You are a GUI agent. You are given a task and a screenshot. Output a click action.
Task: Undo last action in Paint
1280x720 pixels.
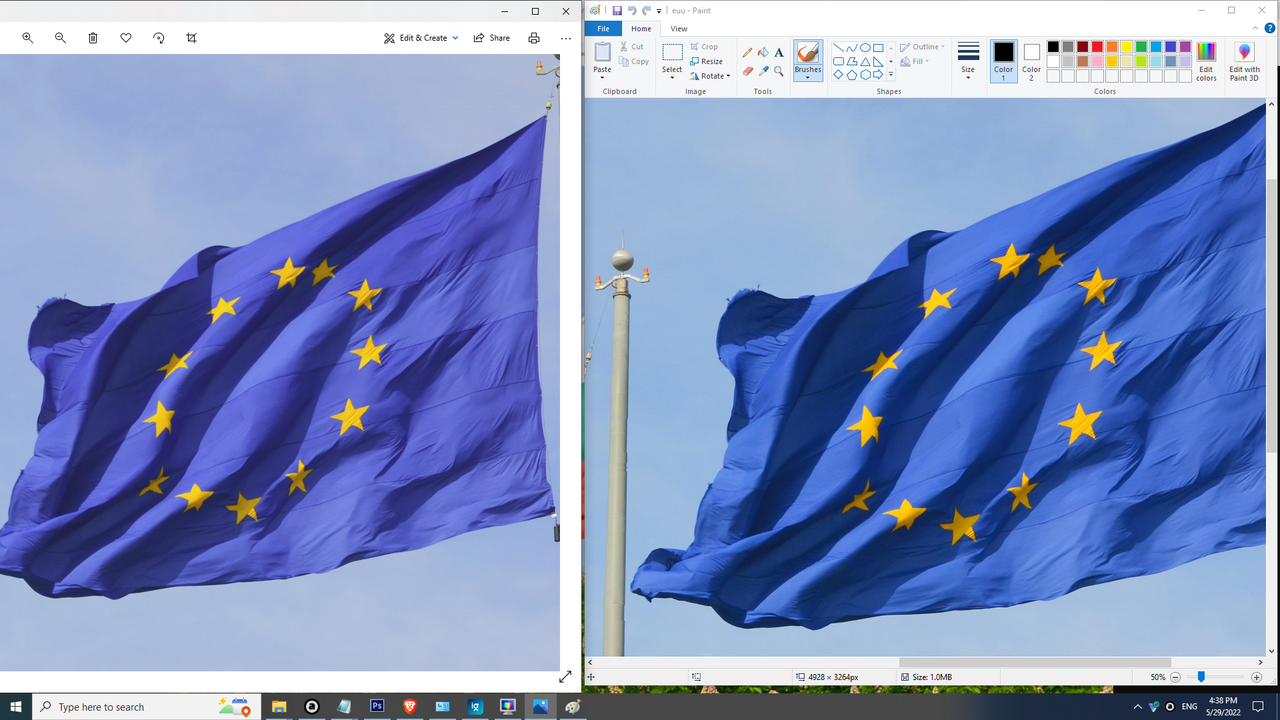click(x=631, y=10)
